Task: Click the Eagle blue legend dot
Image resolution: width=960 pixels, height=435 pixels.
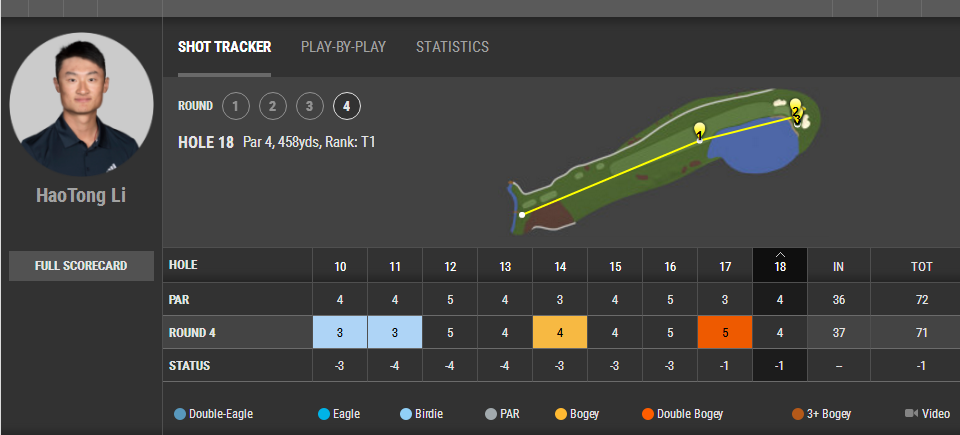Action: [324, 414]
